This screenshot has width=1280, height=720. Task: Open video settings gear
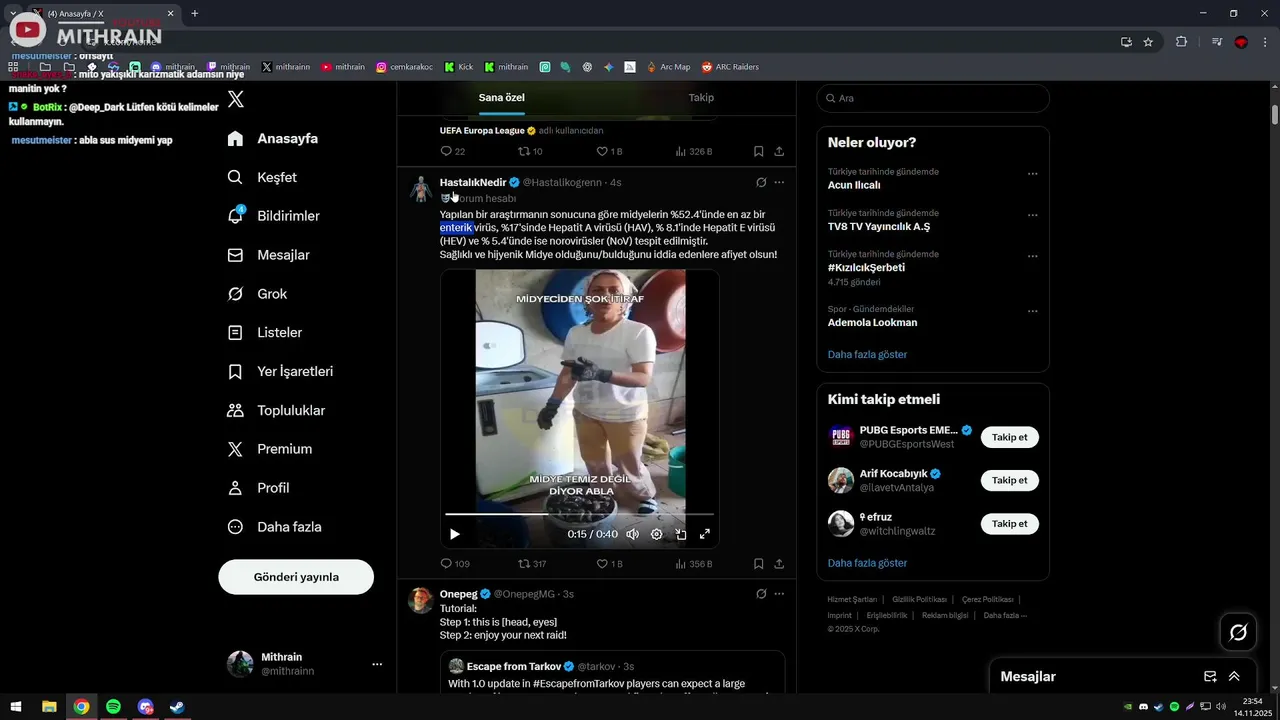click(656, 534)
